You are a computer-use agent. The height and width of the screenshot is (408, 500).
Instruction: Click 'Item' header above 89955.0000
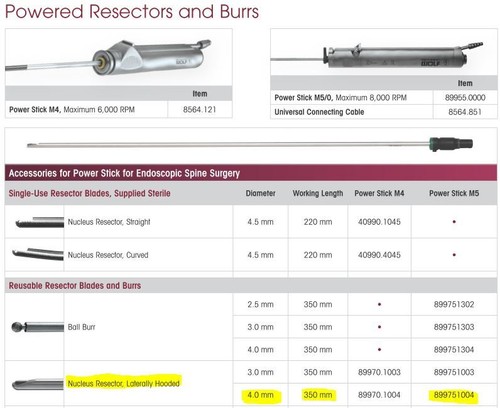click(x=465, y=83)
